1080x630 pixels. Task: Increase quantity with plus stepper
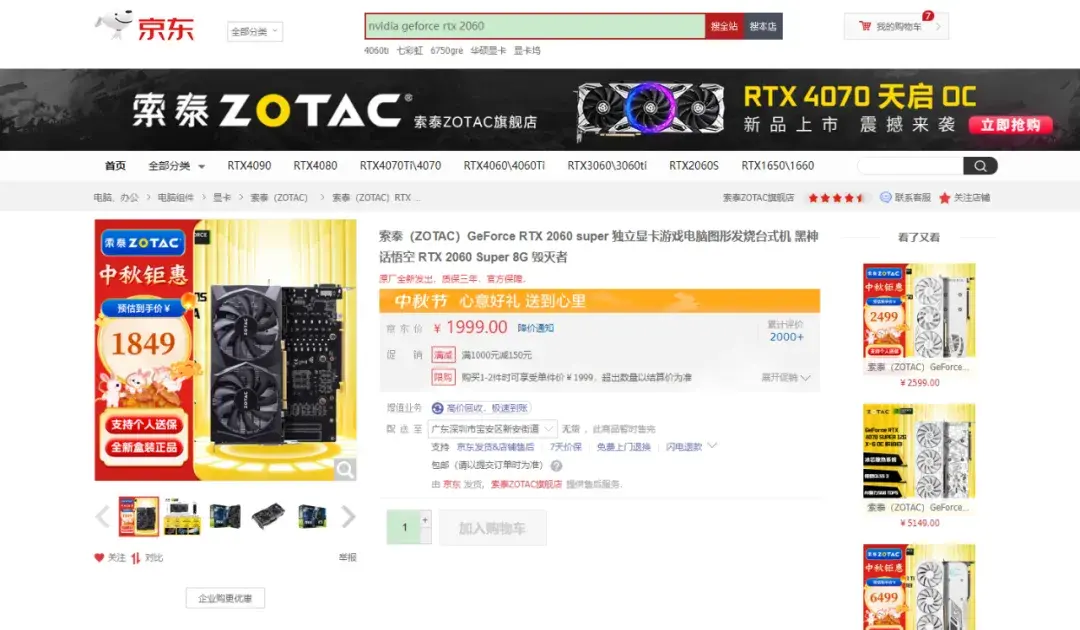coord(425,520)
